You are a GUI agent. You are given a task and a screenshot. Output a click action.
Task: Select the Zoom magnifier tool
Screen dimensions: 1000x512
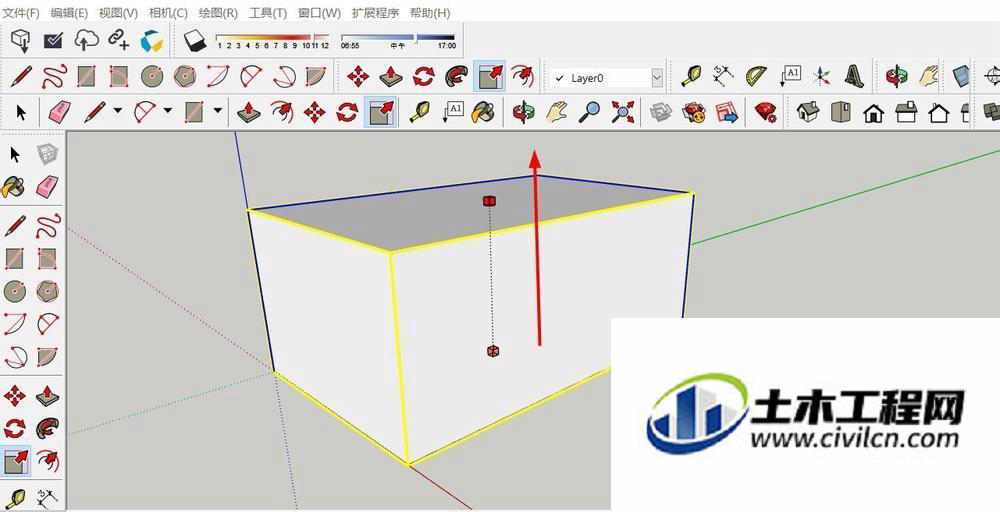click(x=590, y=112)
